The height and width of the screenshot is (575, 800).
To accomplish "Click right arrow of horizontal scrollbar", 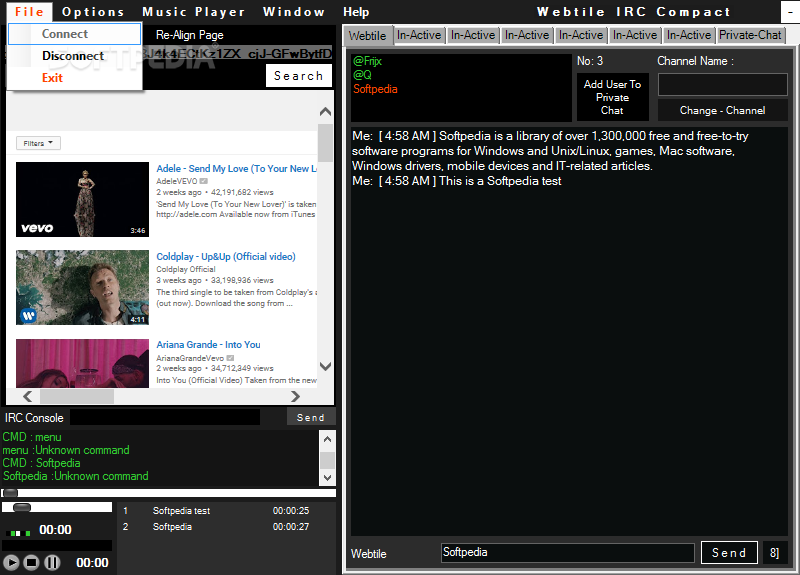I will (295, 396).
